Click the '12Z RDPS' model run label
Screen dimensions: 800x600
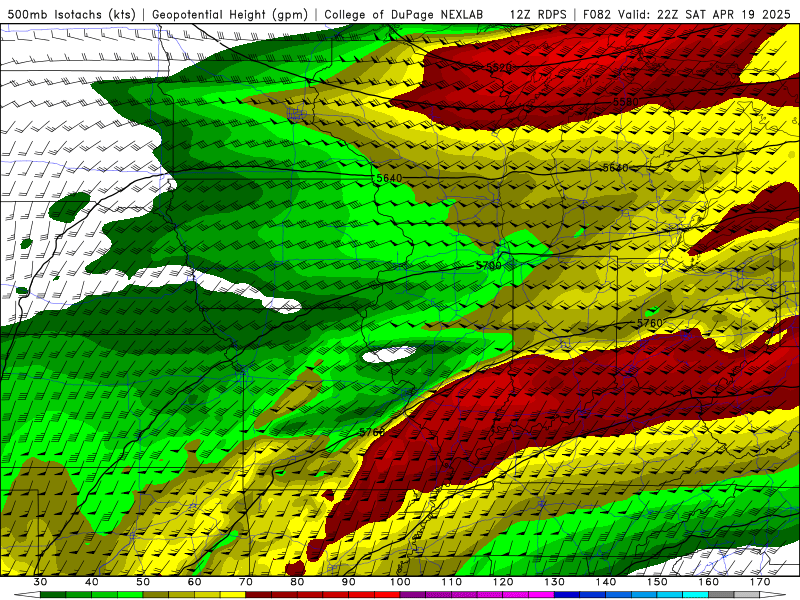538,15
